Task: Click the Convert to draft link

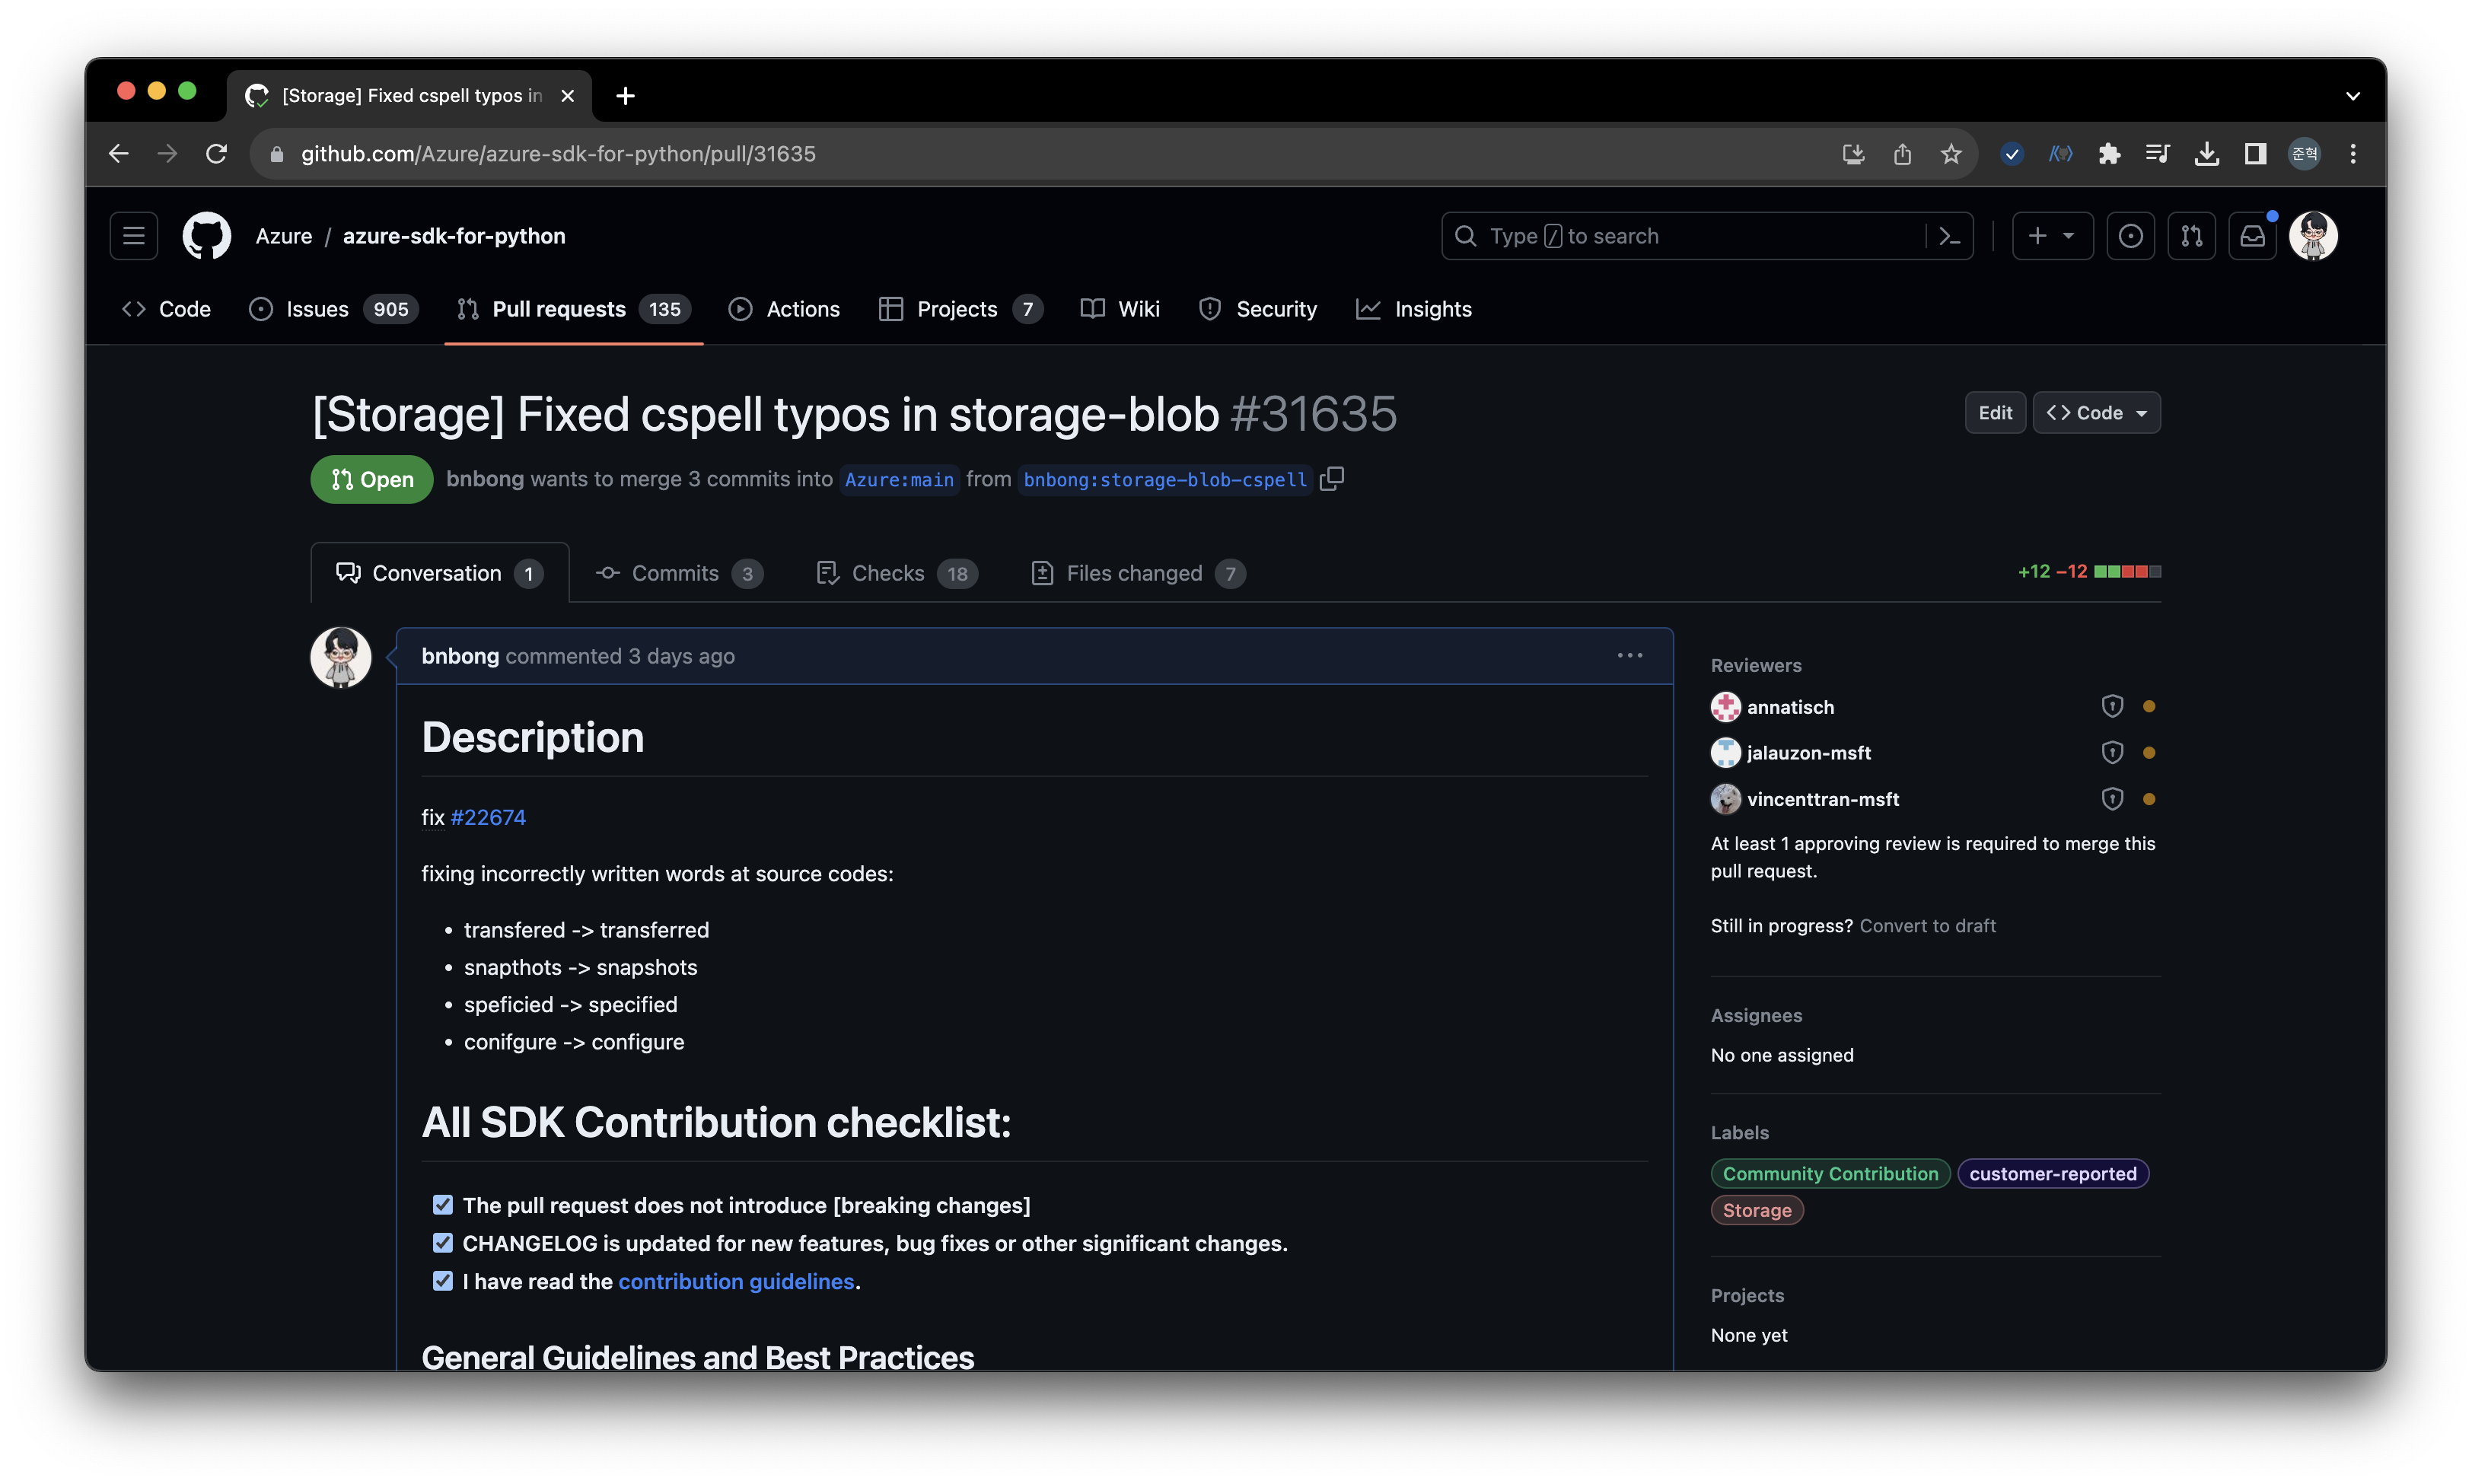Action: pyautogui.click(x=1927, y=926)
